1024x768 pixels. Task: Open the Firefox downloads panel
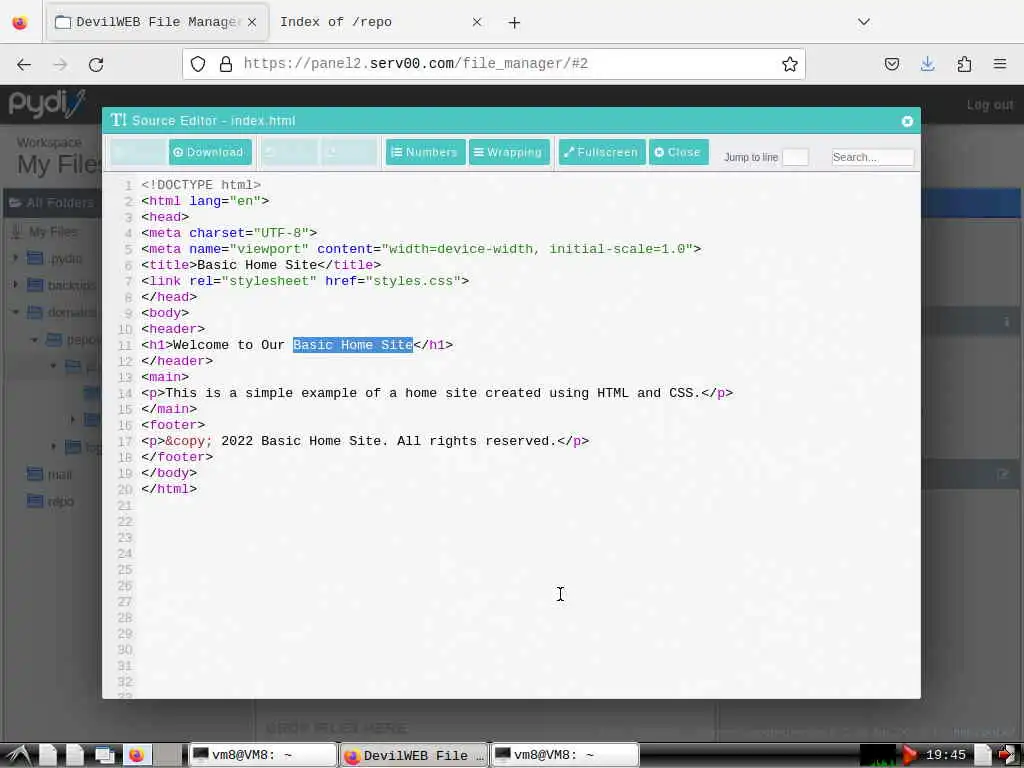[927, 64]
